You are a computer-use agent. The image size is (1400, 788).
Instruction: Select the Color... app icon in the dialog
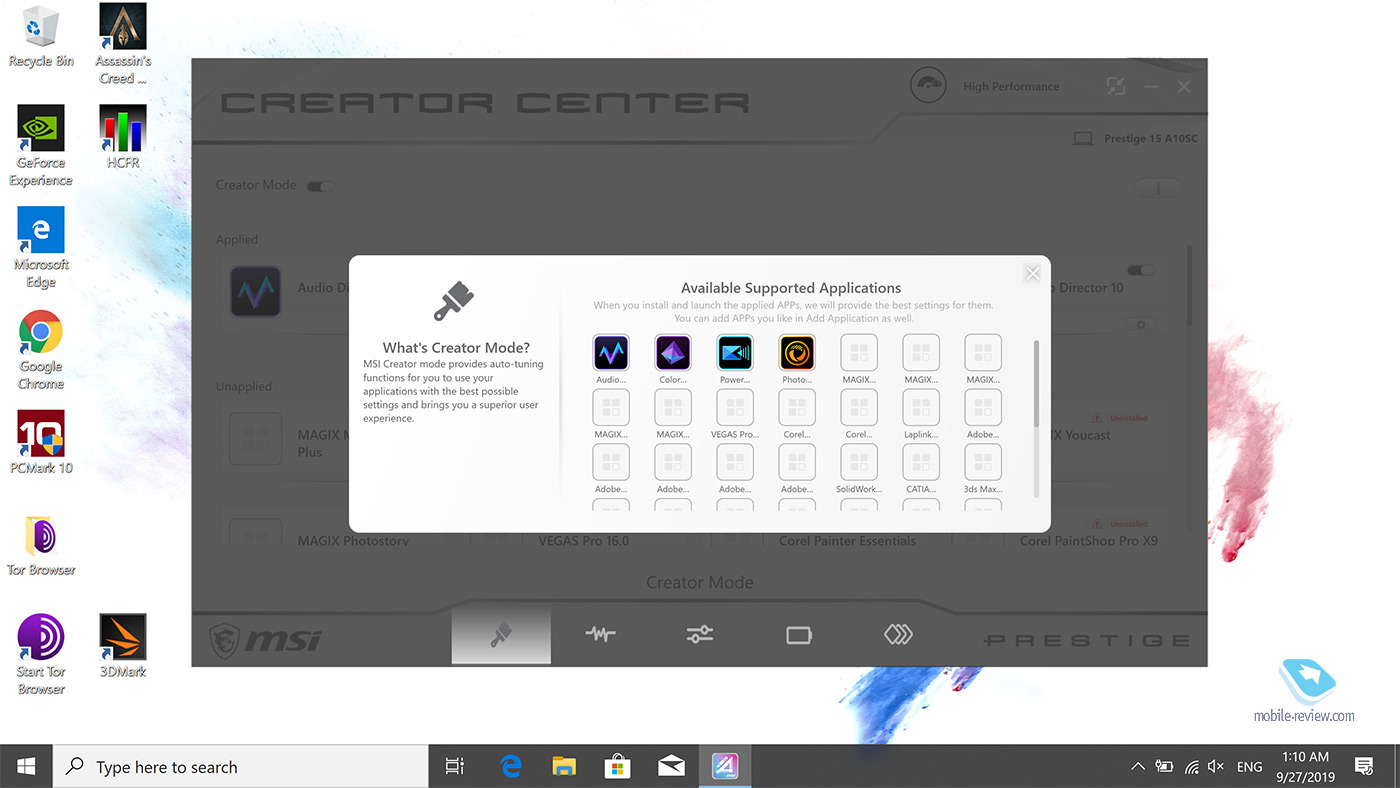673,353
